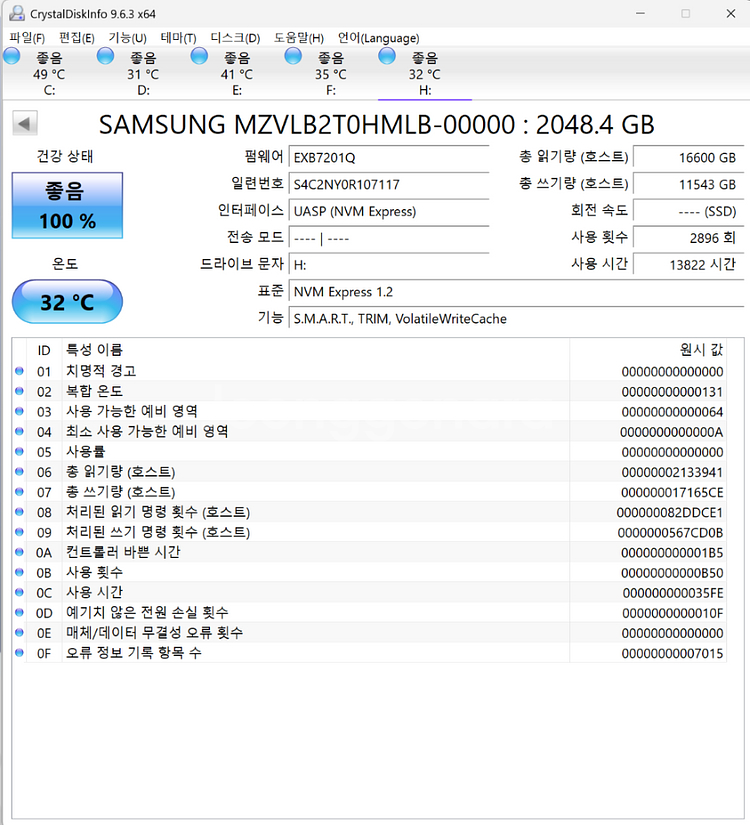Image resolution: width=750 pixels, height=825 pixels.
Task: Click the standard field NVM Express 1.2
Action: click(516, 291)
